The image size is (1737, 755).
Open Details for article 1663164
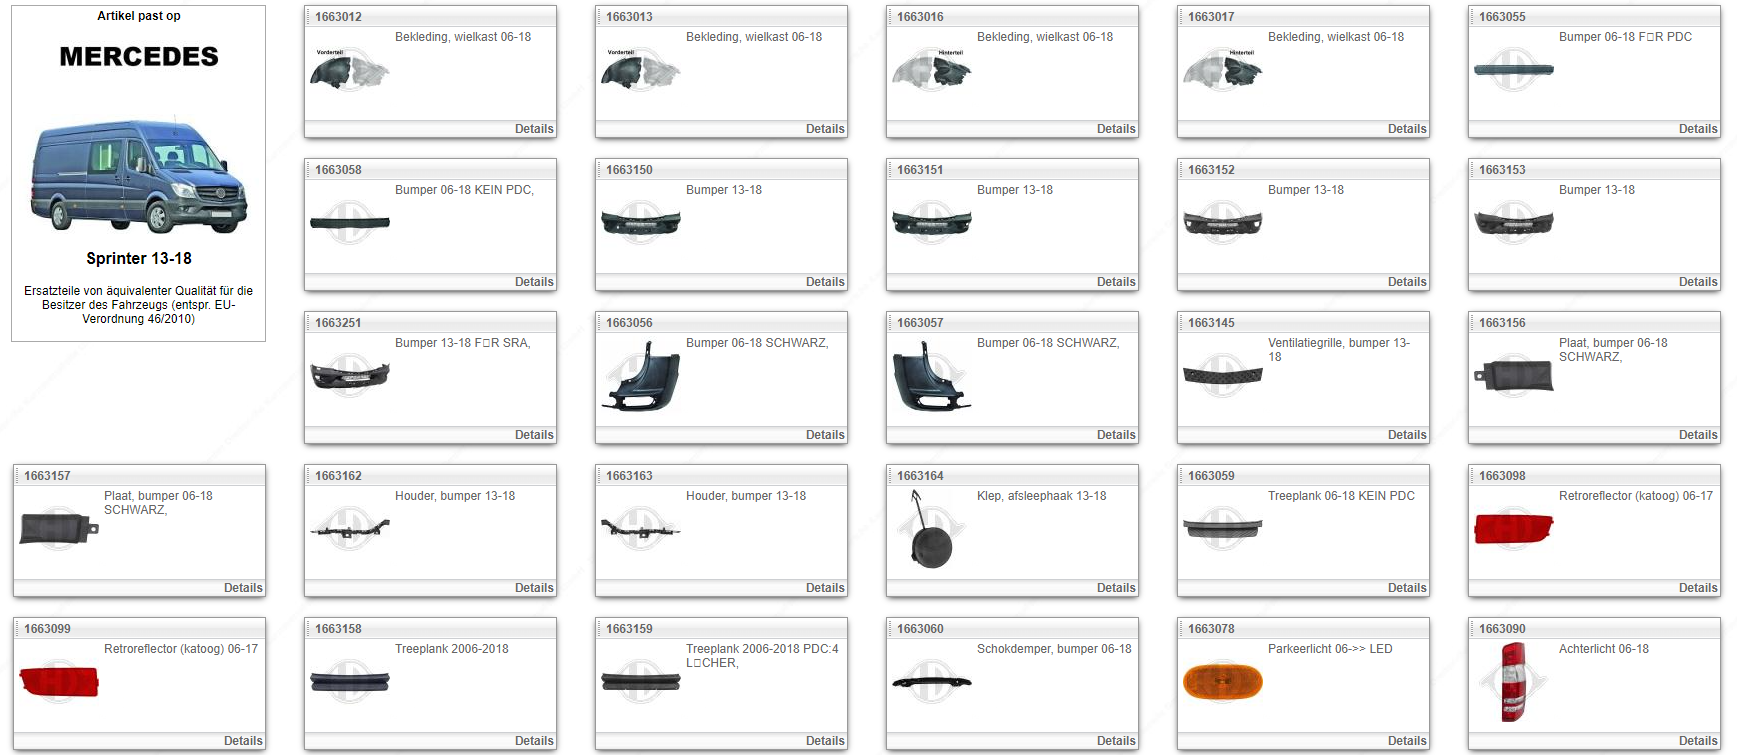click(x=1115, y=588)
